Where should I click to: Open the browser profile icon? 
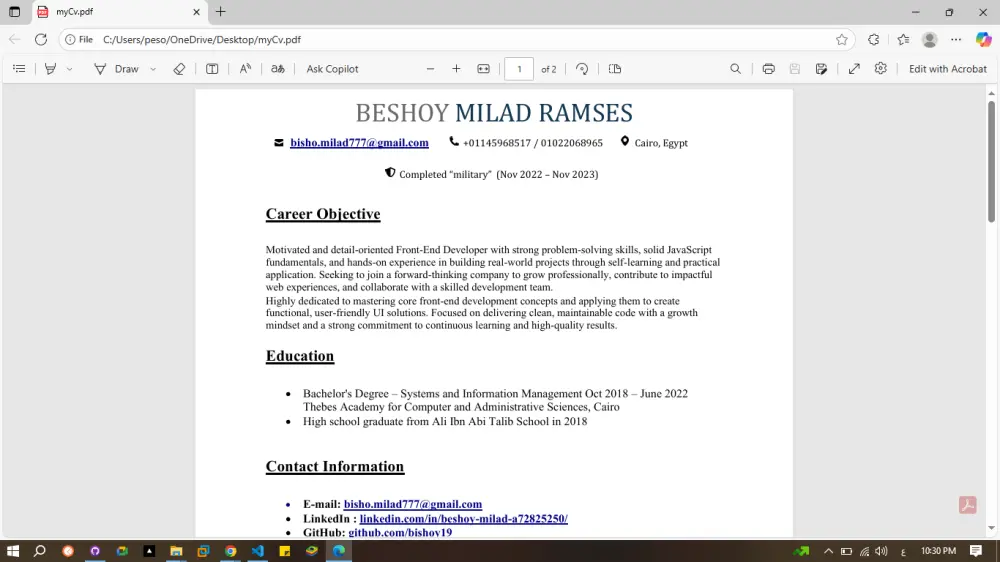(930, 40)
